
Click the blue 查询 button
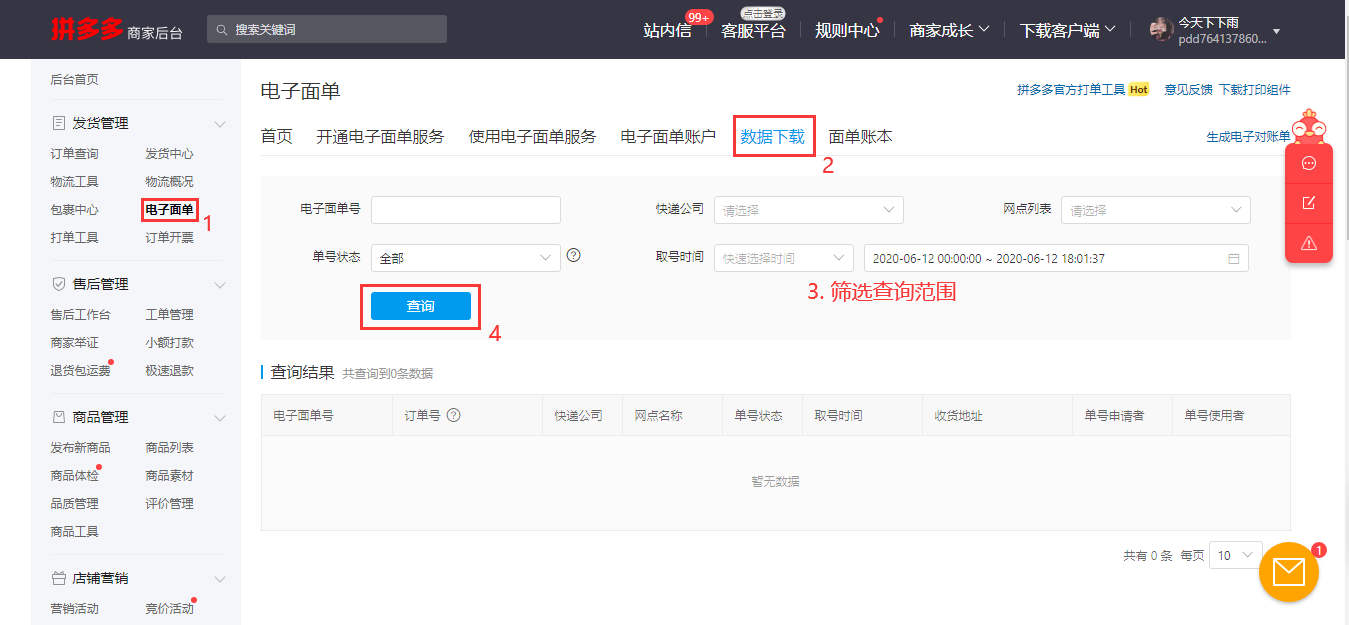(x=420, y=306)
